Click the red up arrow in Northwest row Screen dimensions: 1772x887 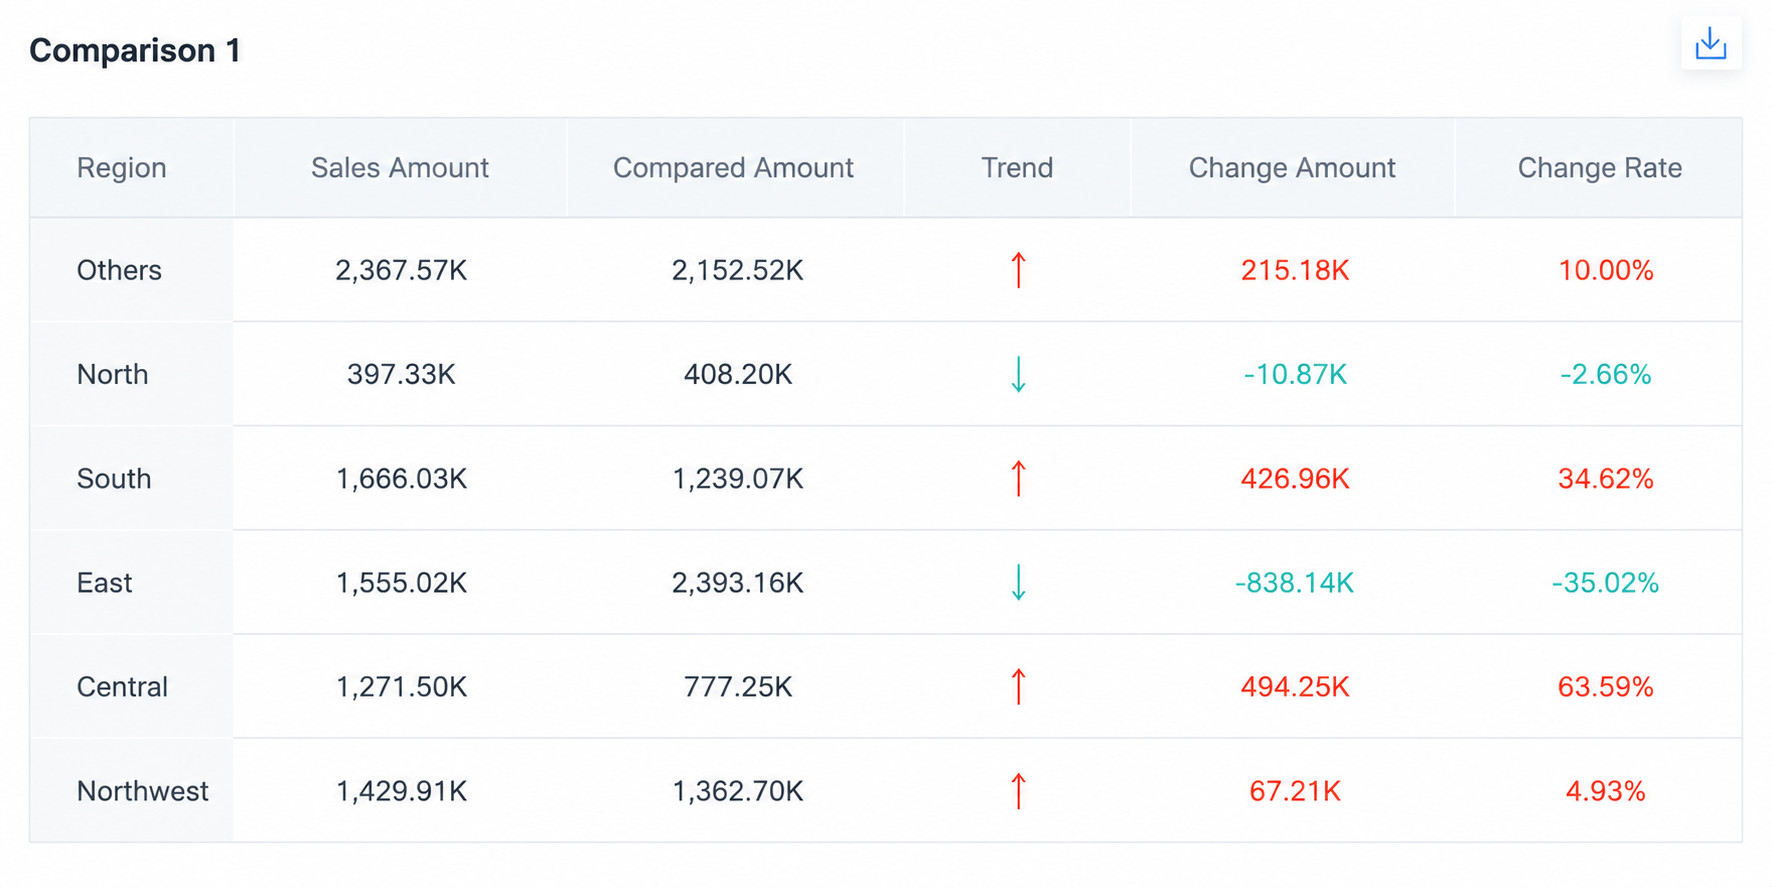(1018, 790)
